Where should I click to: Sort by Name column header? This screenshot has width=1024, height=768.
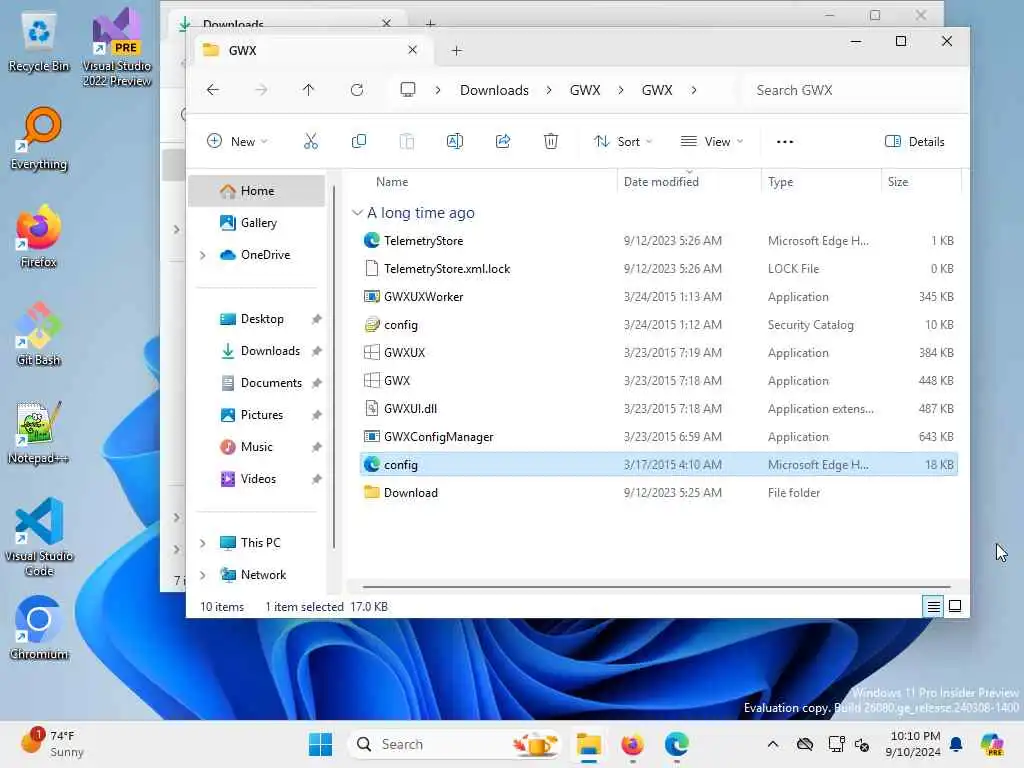tap(392, 182)
